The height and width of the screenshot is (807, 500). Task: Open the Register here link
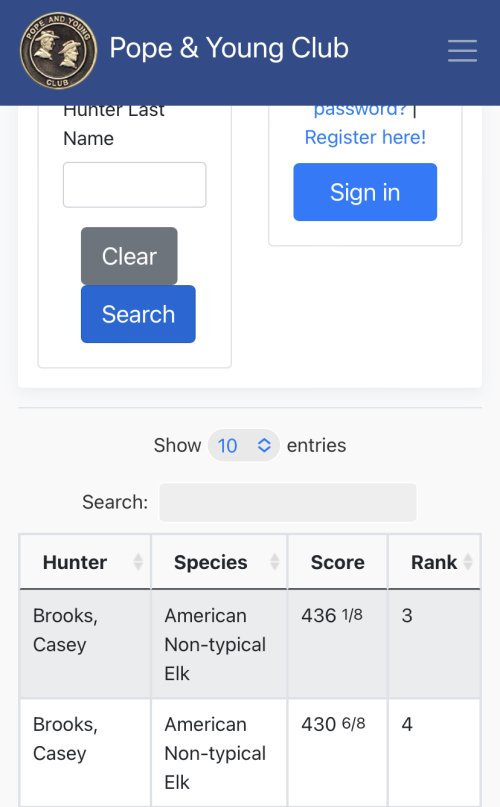pyautogui.click(x=365, y=137)
